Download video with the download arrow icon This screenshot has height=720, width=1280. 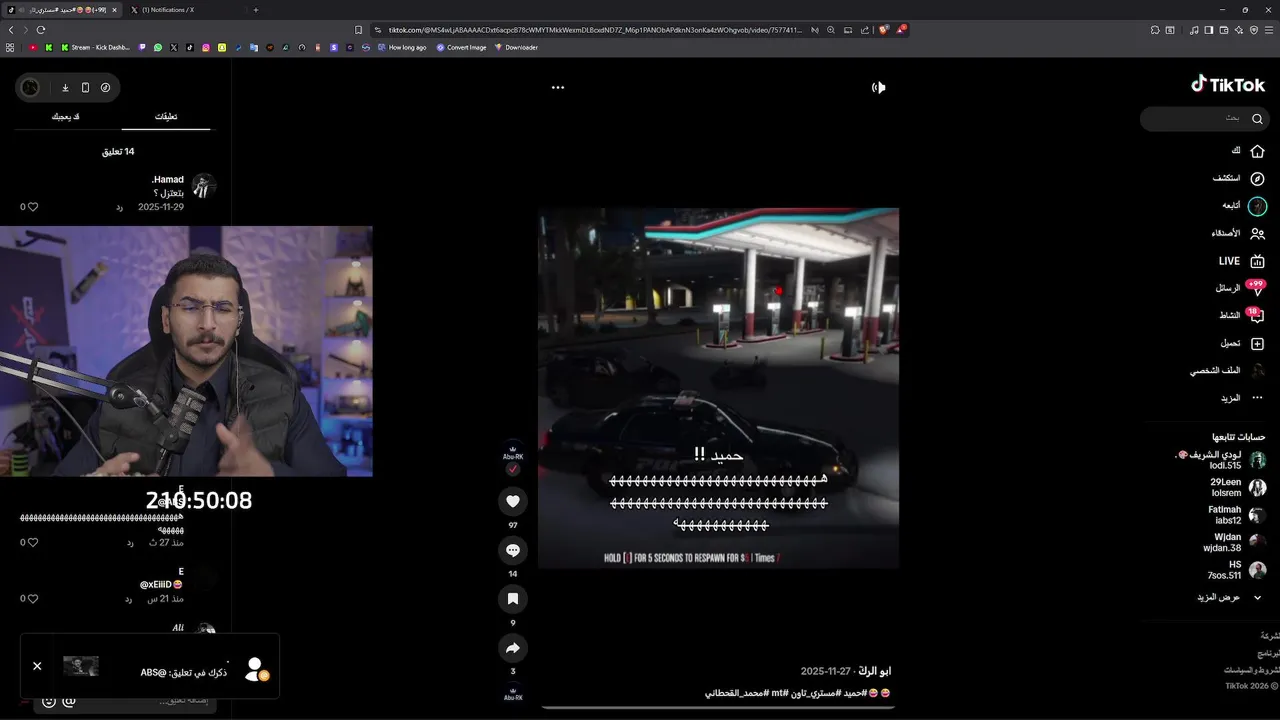pyautogui.click(x=65, y=87)
